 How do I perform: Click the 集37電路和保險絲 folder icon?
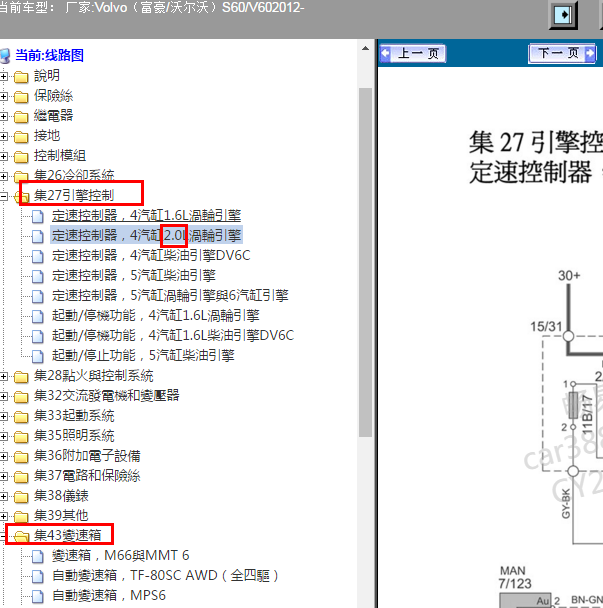21,477
